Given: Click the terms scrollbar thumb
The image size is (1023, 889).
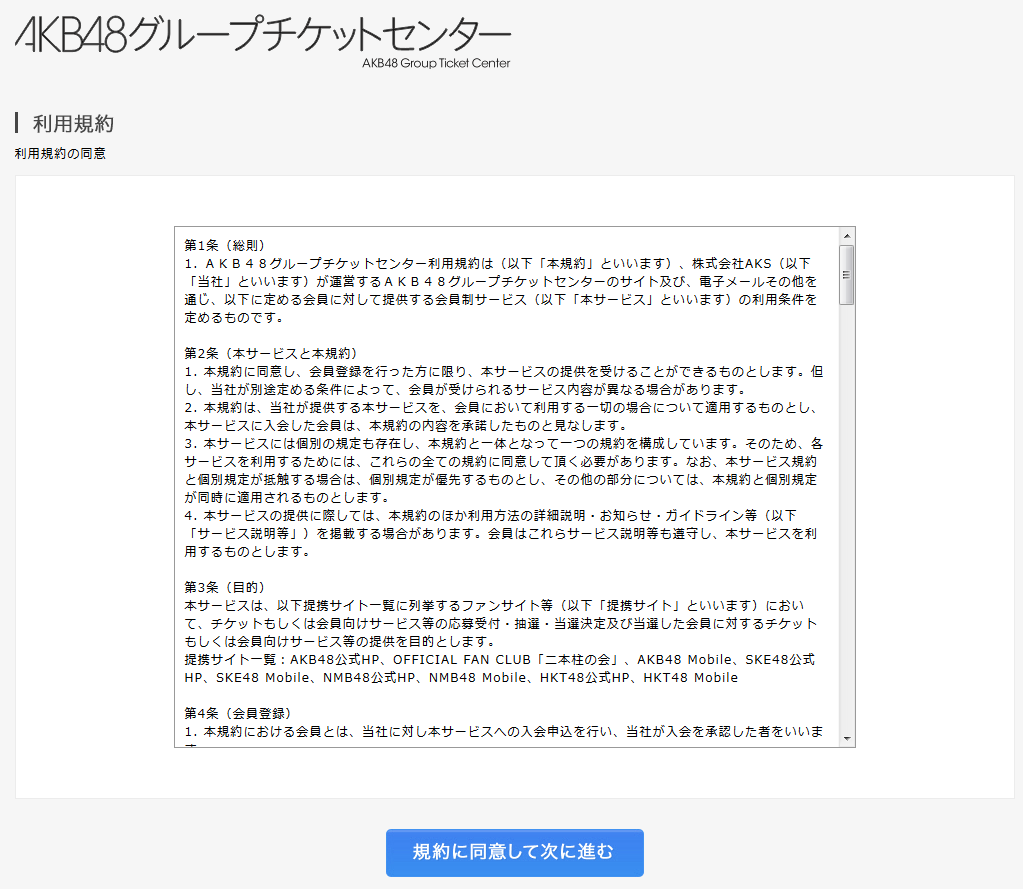Looking at the screenshot, I should pos(847,275).
